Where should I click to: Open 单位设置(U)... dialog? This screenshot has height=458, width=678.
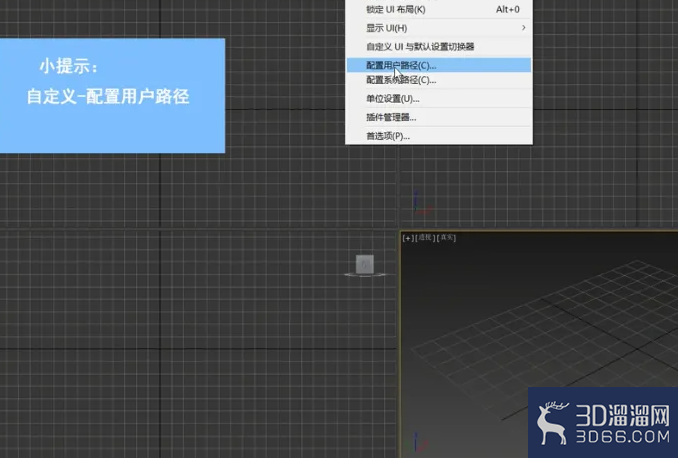tap(439, 99)
